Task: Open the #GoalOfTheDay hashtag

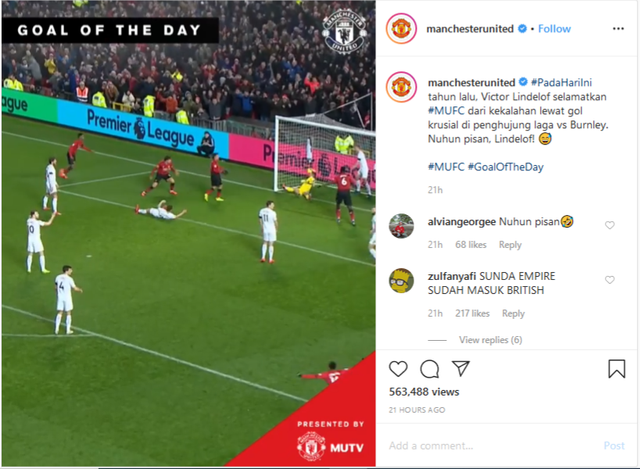Action: [506, 167]
